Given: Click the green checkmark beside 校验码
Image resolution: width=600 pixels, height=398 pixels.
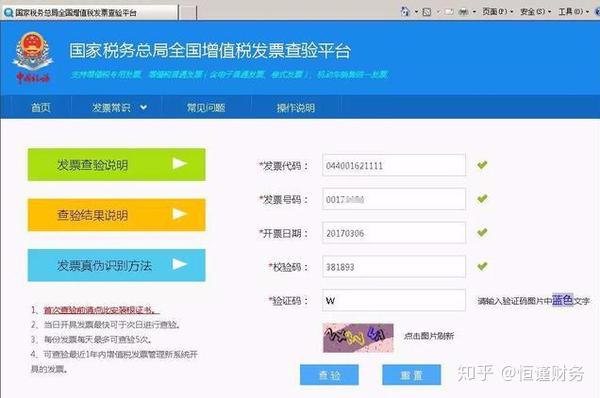Looking at the screenshot, I should (x=482, y=266).
